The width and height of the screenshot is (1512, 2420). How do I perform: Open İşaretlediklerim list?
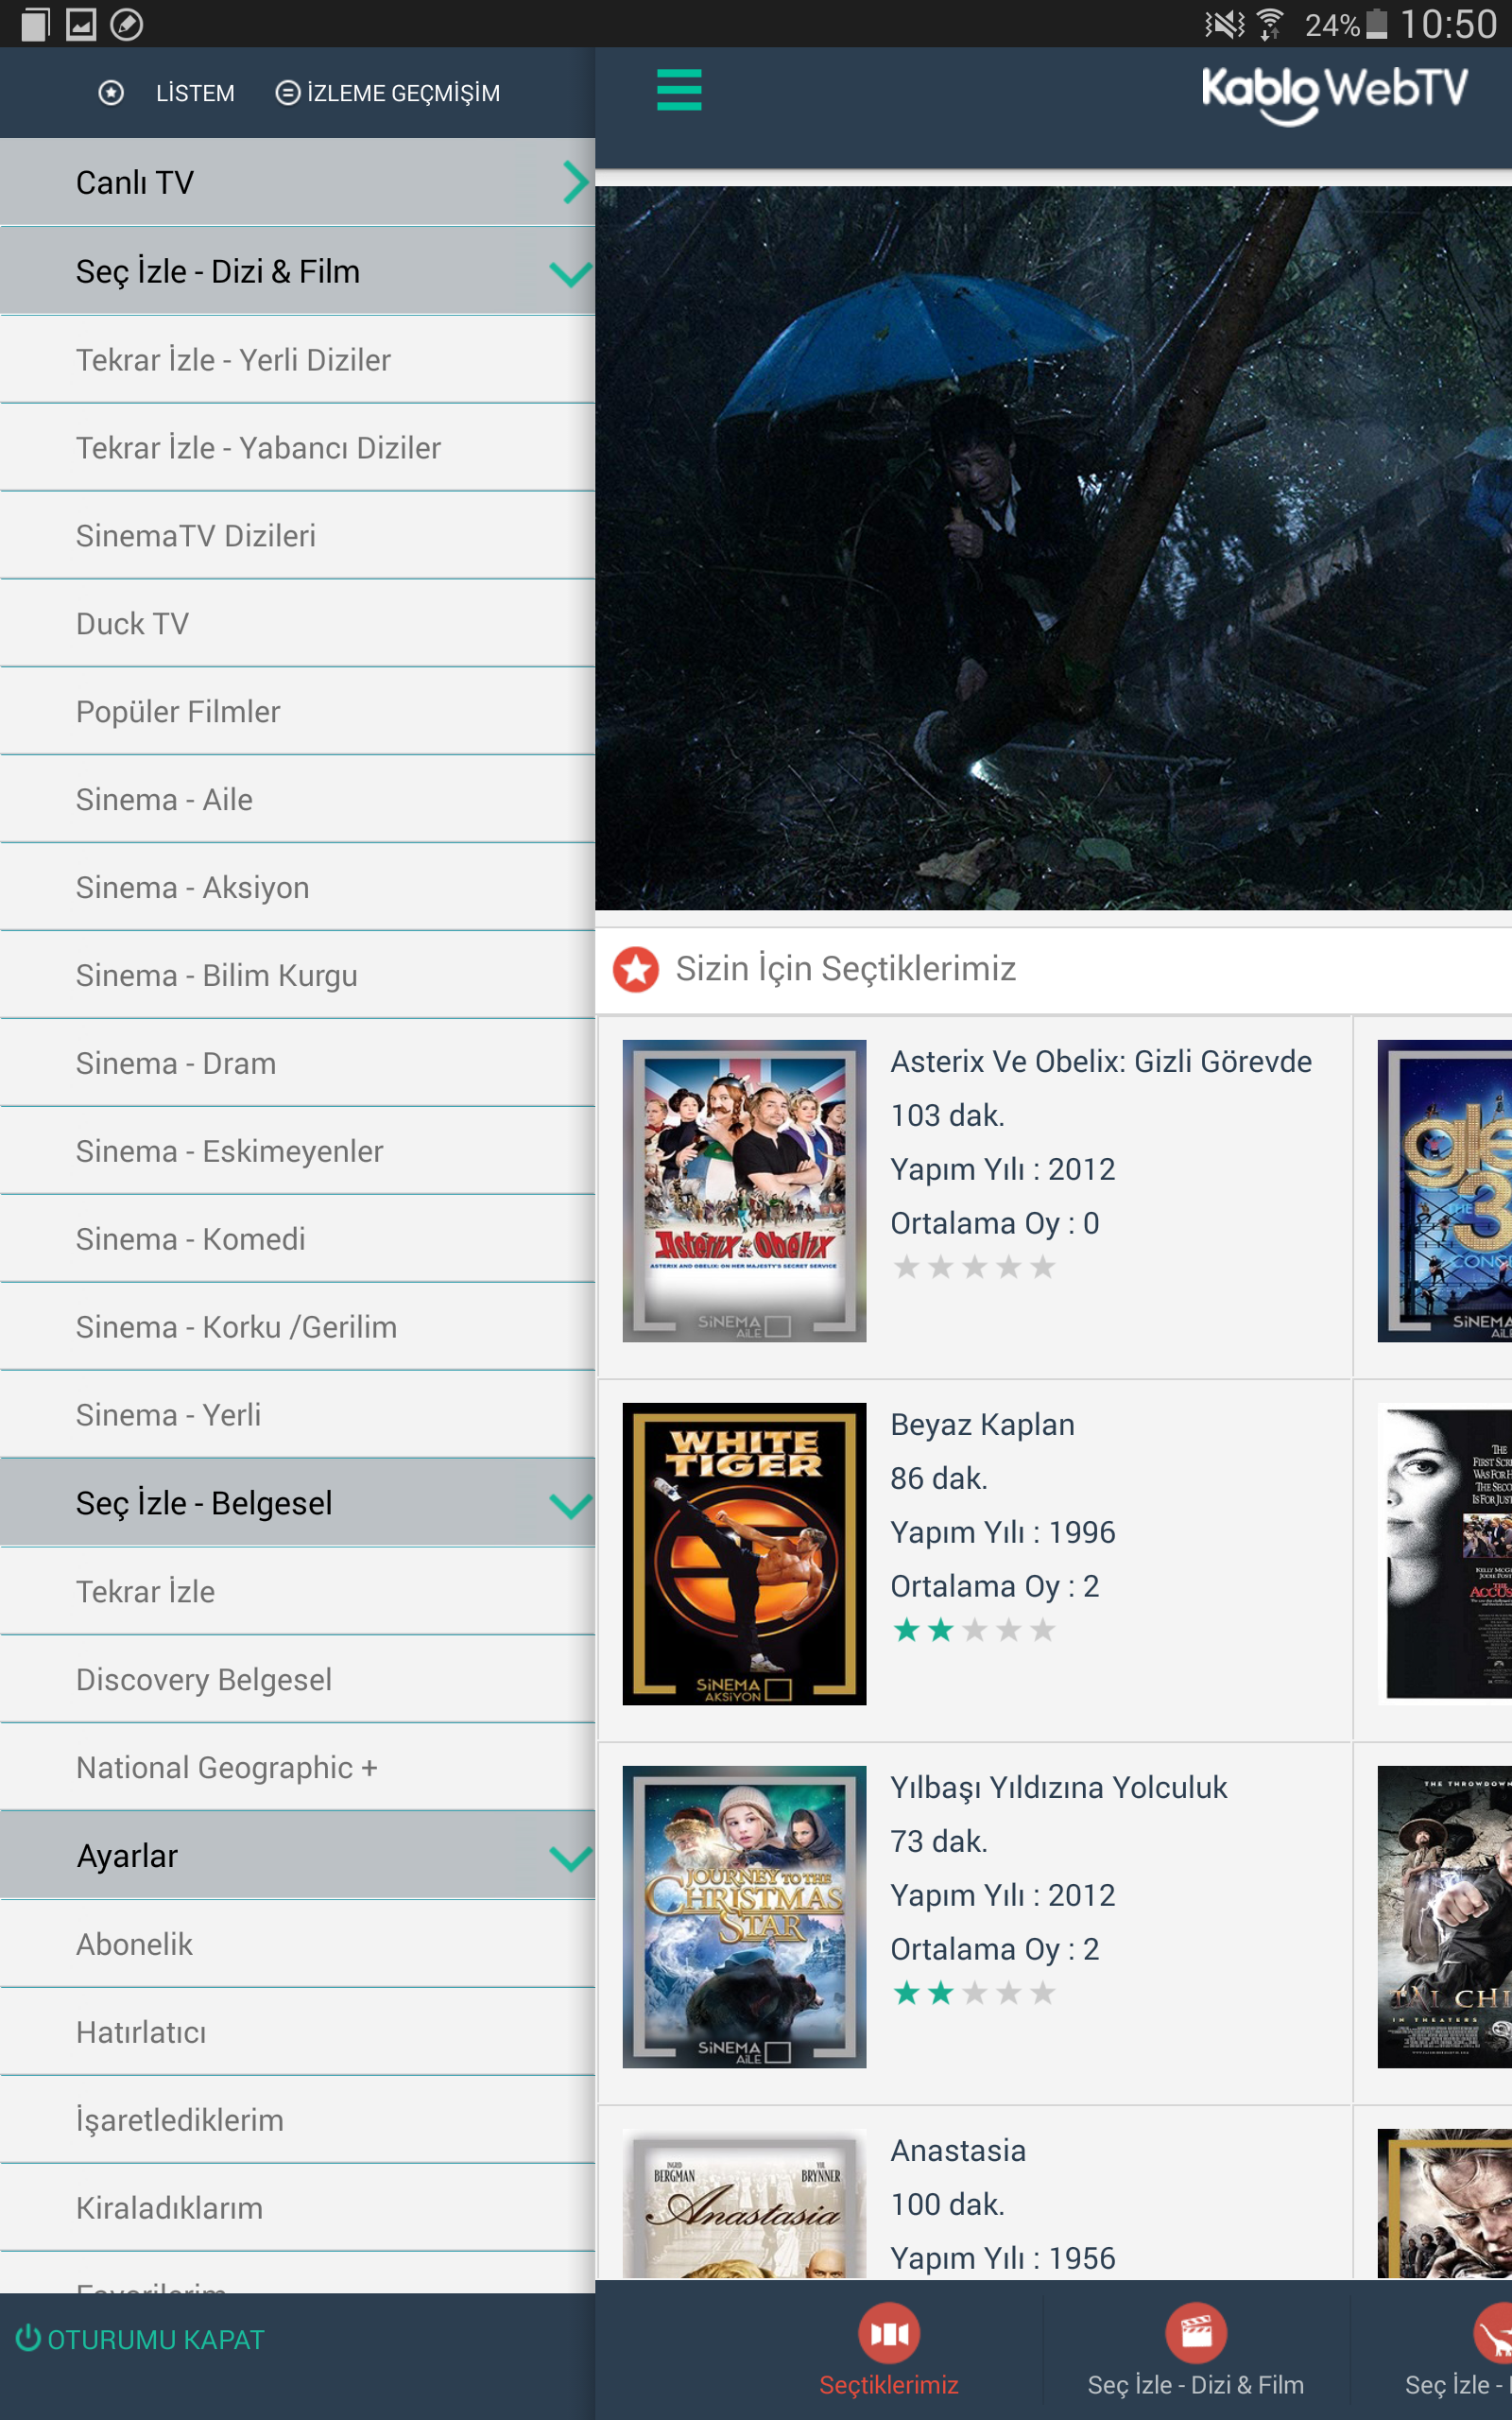coord(298,2120)
